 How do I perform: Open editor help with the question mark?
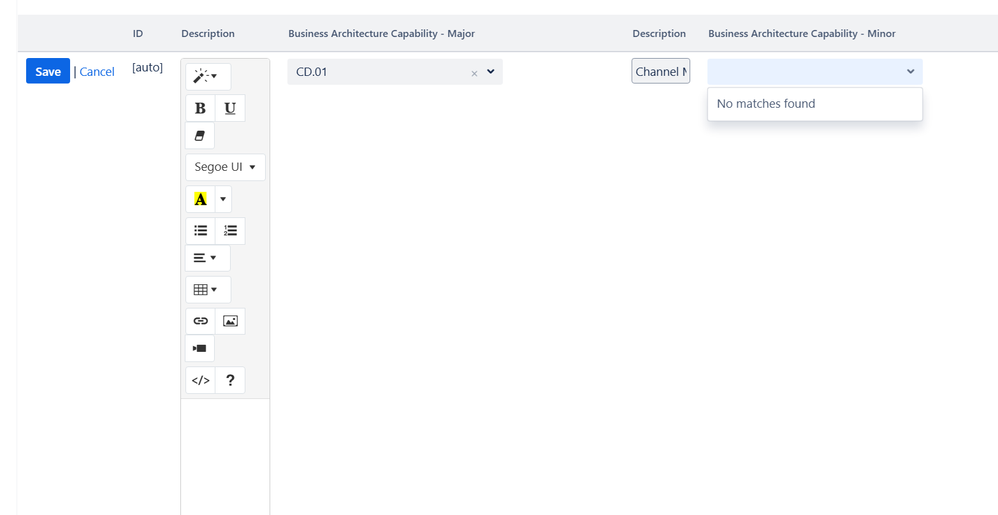click(x=230, y=380)
